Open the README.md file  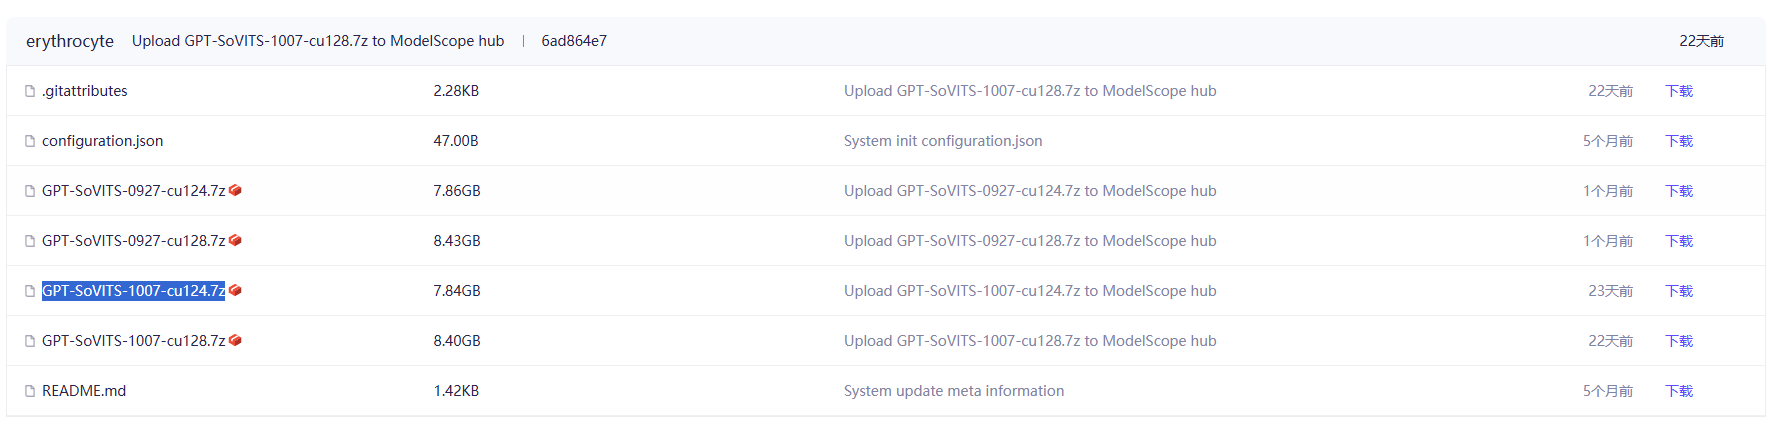tap(84, 391)
